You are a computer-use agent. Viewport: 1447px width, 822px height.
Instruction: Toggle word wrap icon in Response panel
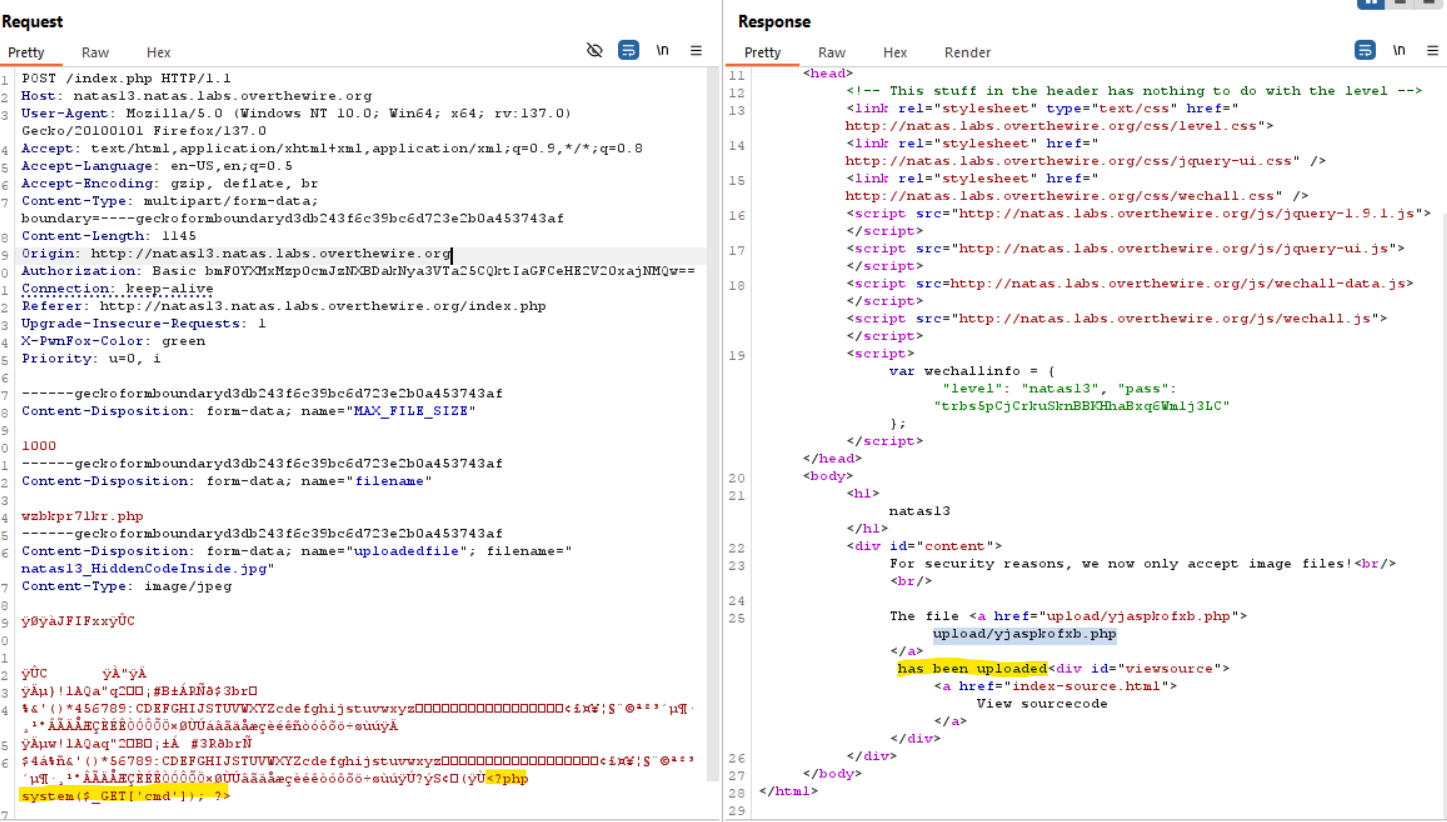(1365, 50)
